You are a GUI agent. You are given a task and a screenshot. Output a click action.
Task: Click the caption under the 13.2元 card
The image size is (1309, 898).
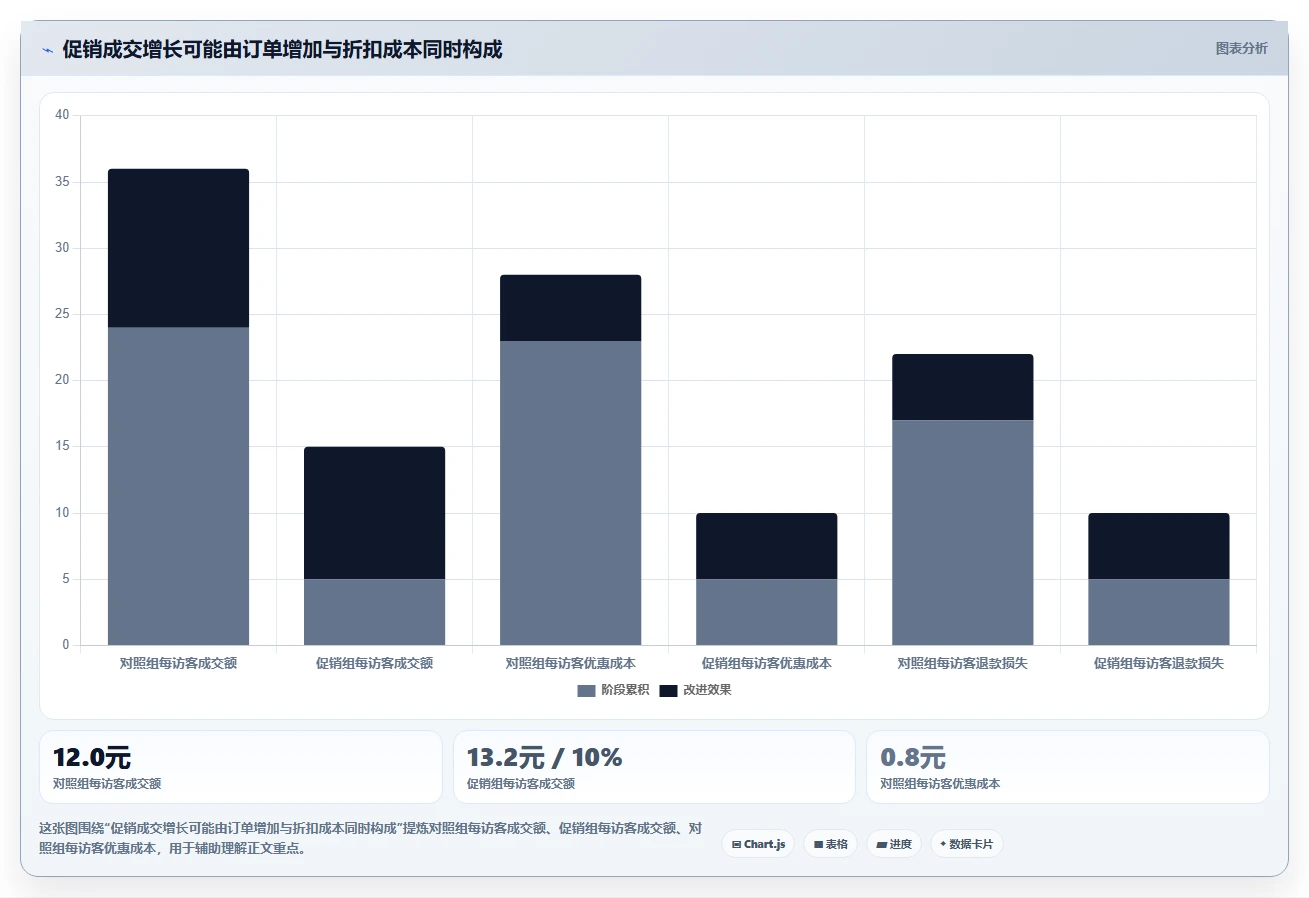521,784
